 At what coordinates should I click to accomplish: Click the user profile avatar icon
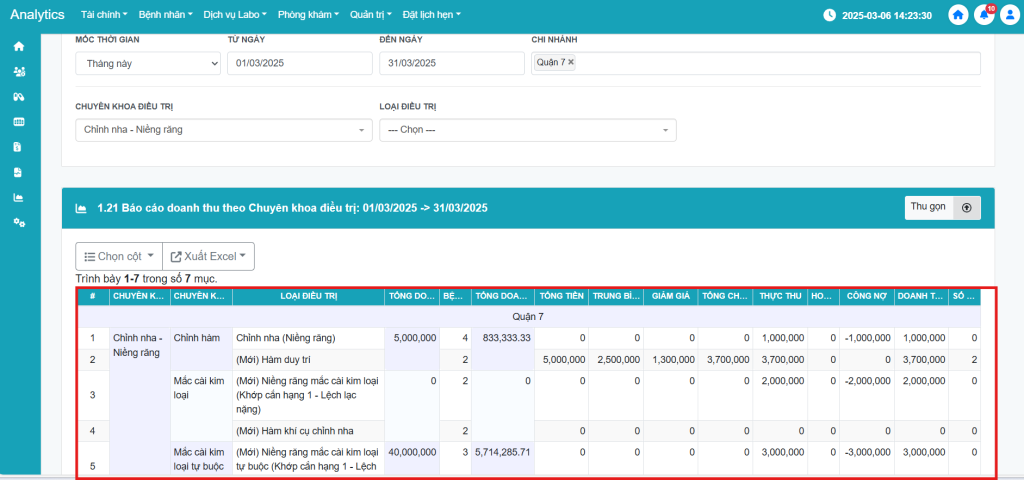(1008, 15)
